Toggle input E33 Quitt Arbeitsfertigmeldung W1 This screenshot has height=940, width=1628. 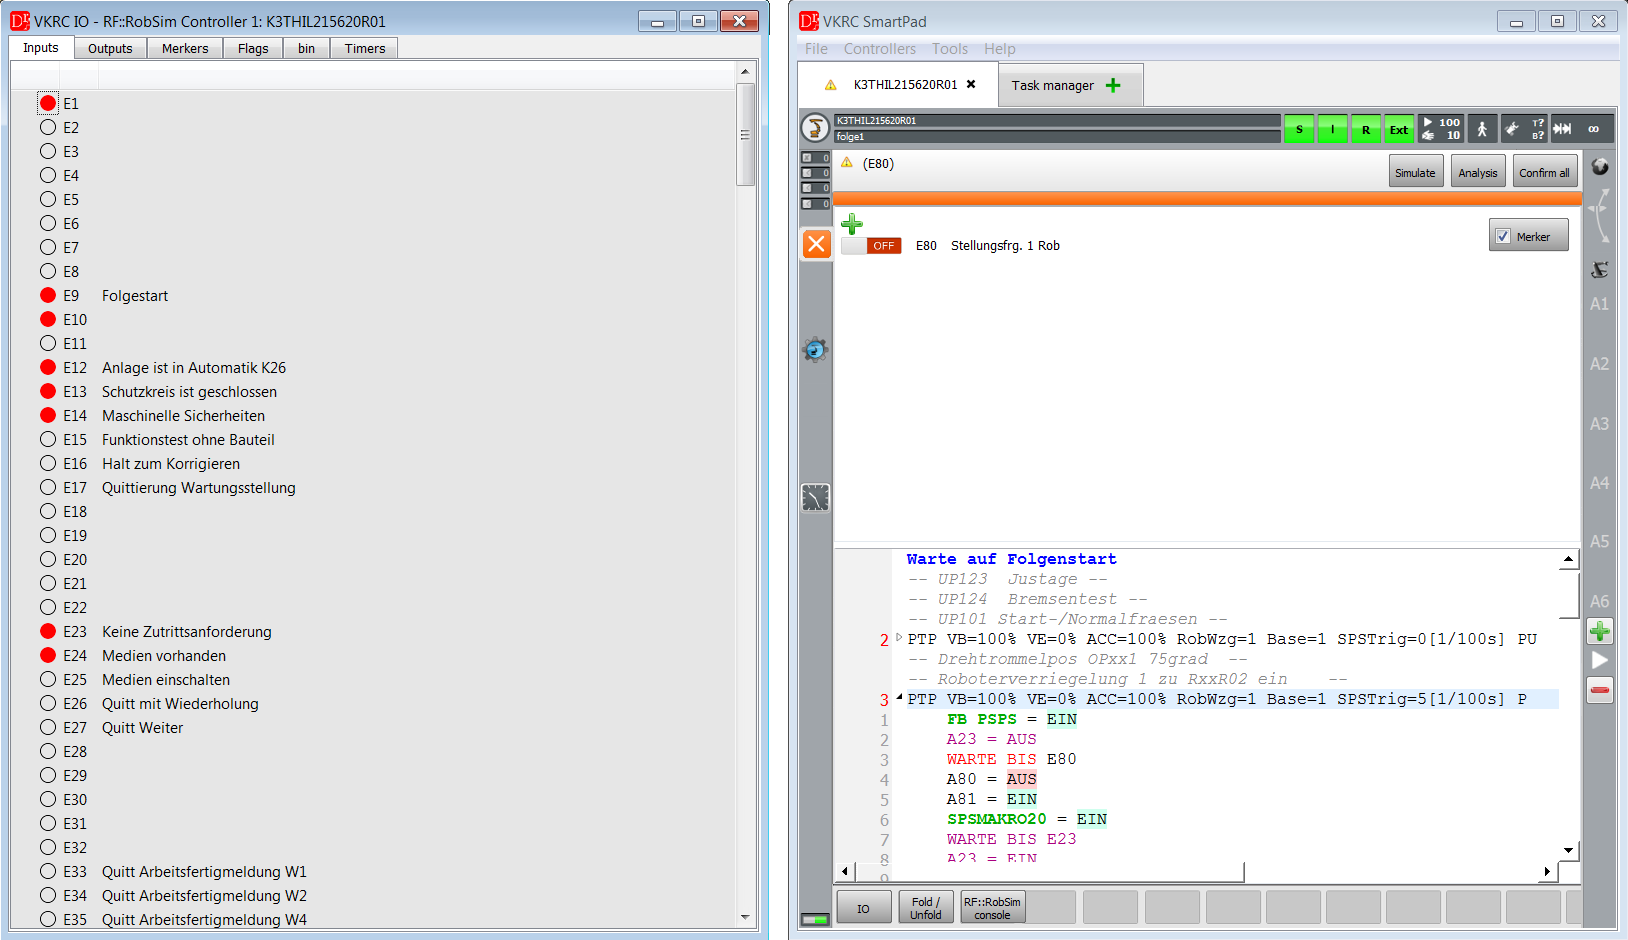48,871
